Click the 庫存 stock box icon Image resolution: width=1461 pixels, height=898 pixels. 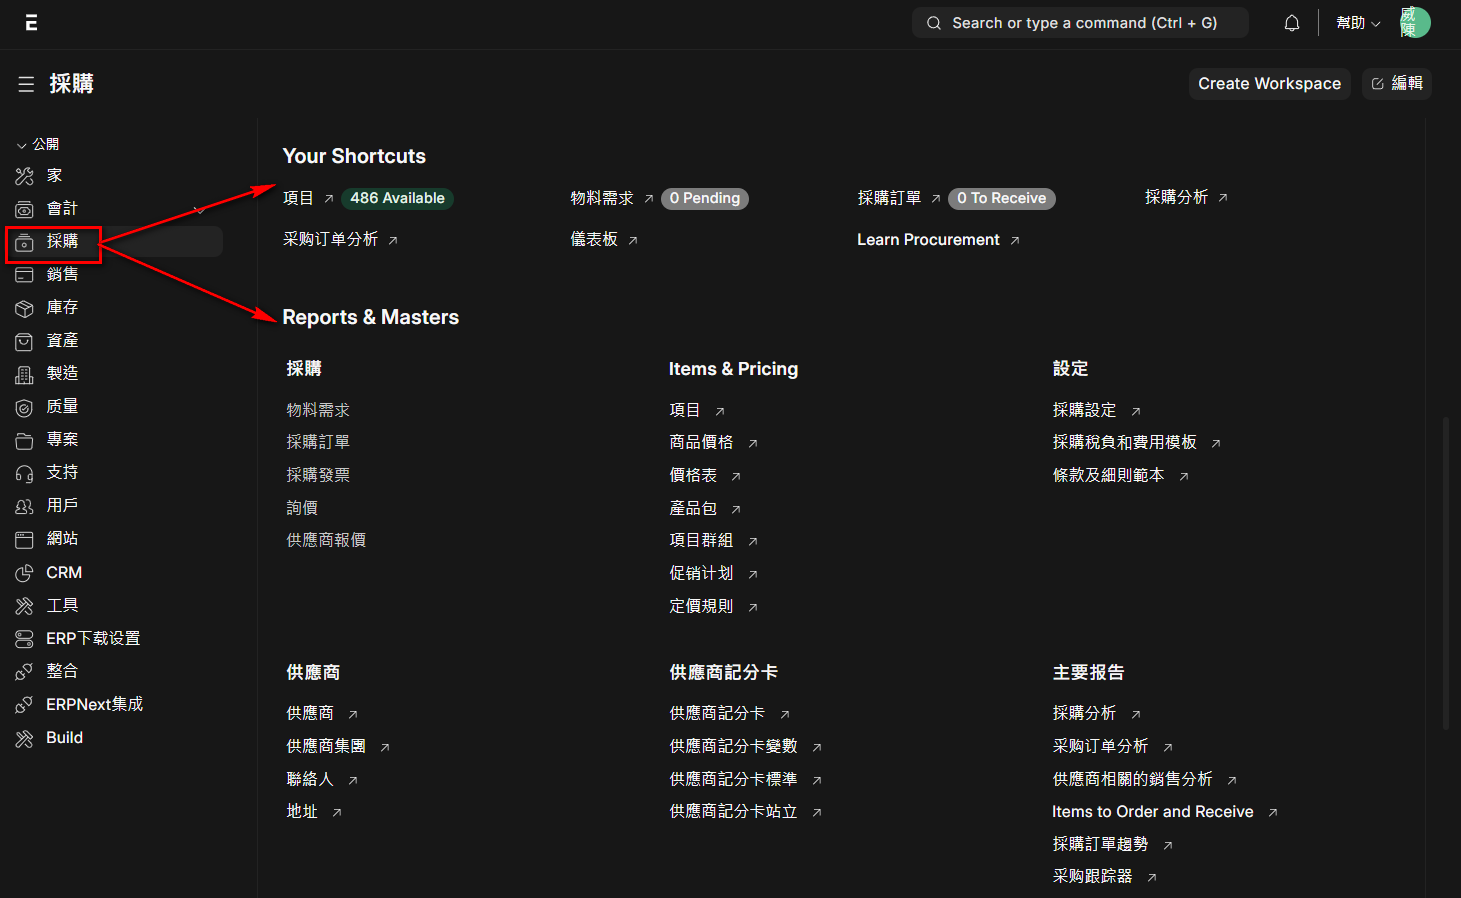coord(25,308)
